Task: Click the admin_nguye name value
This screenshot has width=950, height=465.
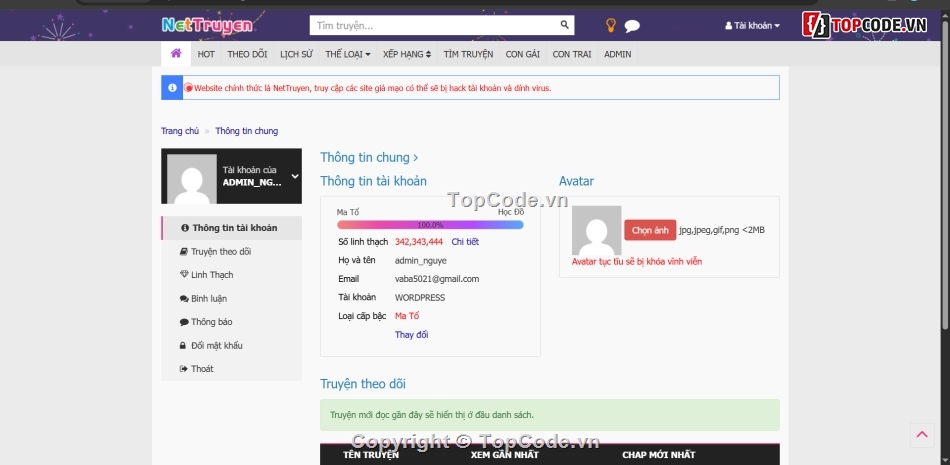Action: 420,261
